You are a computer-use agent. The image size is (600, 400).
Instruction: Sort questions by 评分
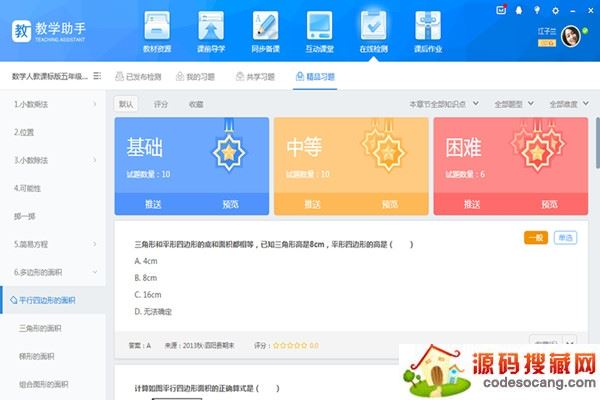(161, 104)
